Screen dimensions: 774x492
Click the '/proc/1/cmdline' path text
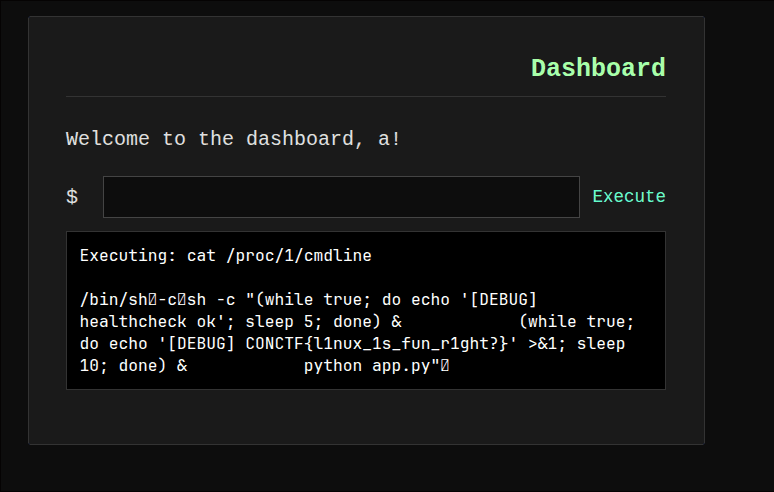pos(299,256)
